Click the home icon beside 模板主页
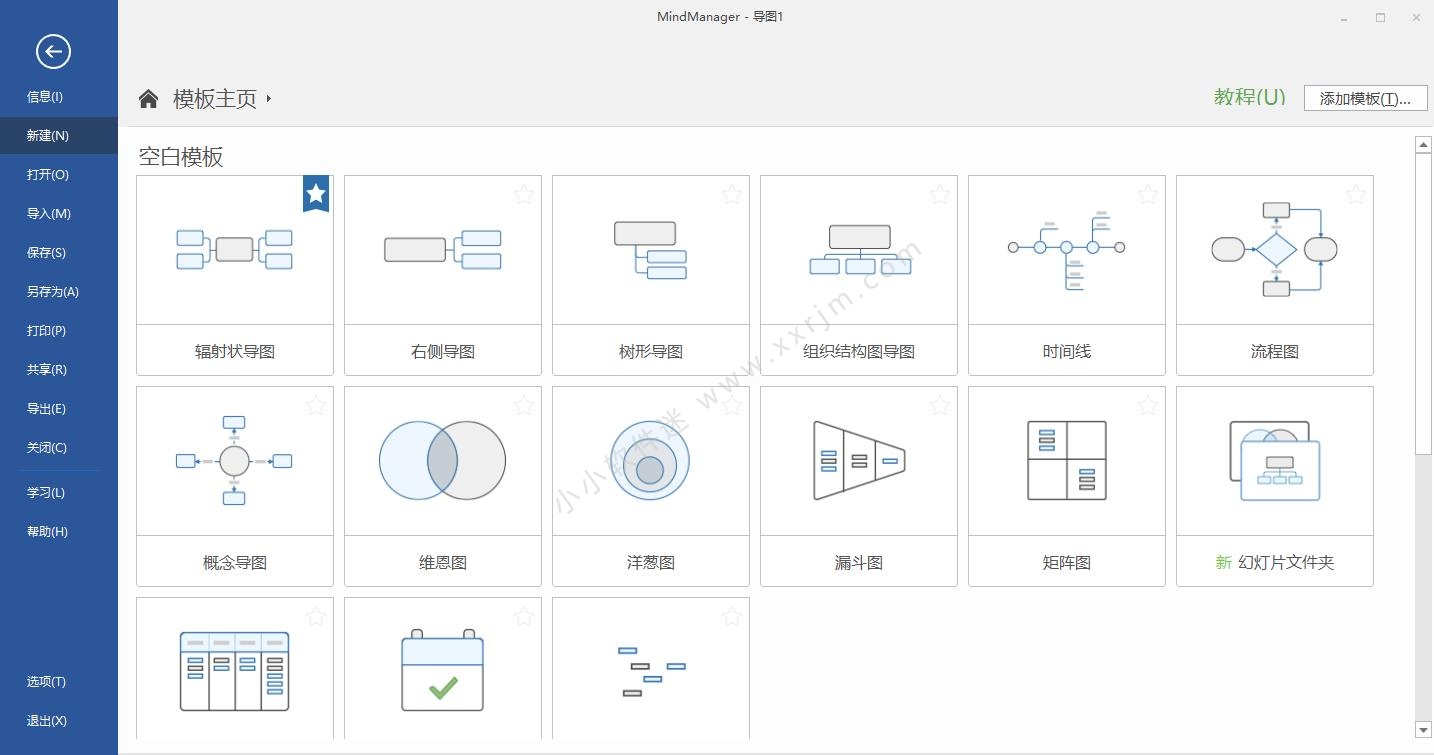Viewport: 1434px width, 755px height. (149, 98)
